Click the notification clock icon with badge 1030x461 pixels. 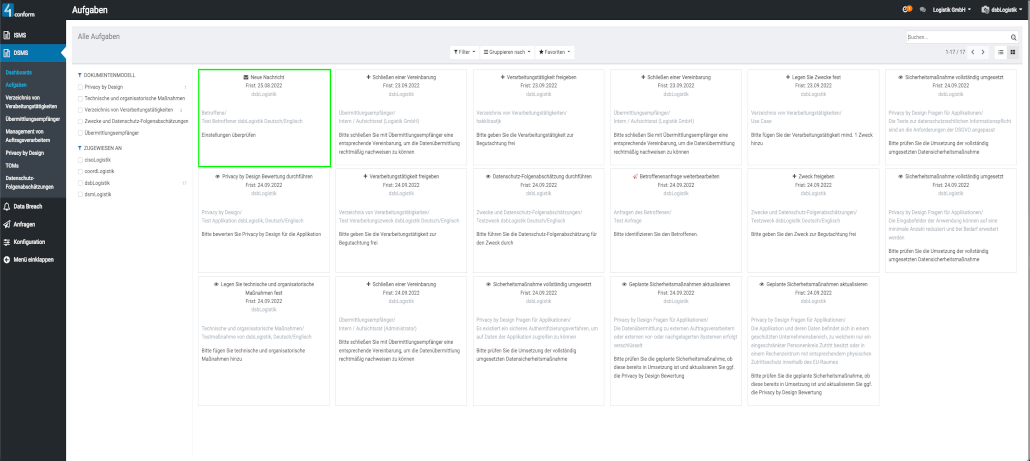point(907,9)
